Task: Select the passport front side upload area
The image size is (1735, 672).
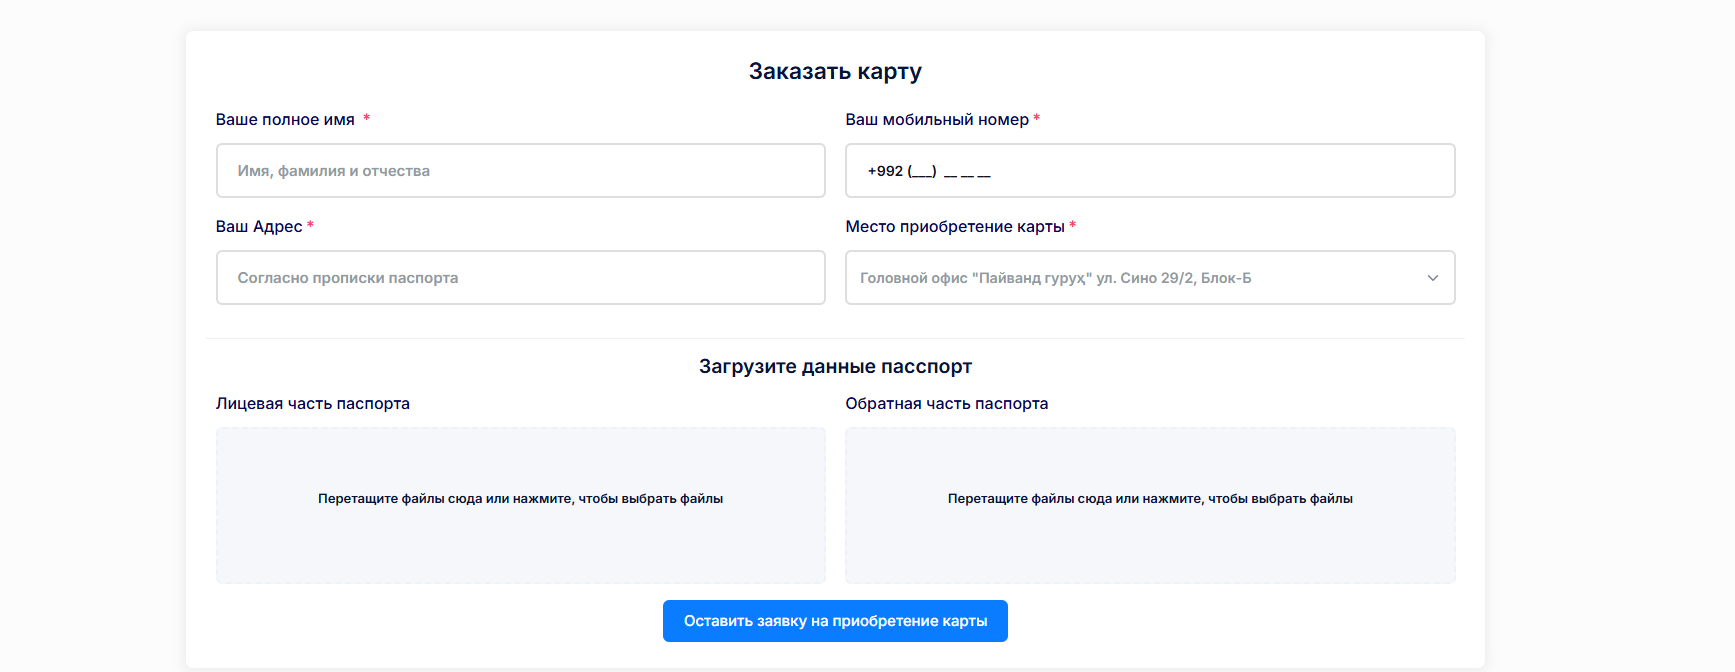Action: (520, 505)
